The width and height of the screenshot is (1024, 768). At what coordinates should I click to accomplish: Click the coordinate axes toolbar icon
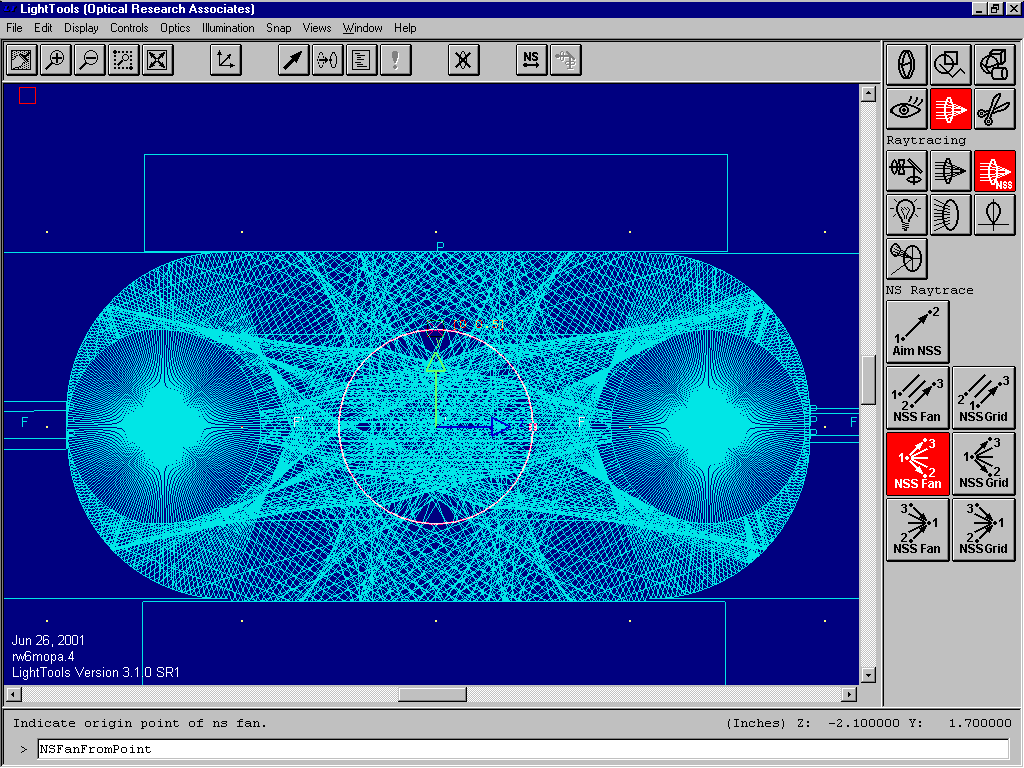point(226,60)
